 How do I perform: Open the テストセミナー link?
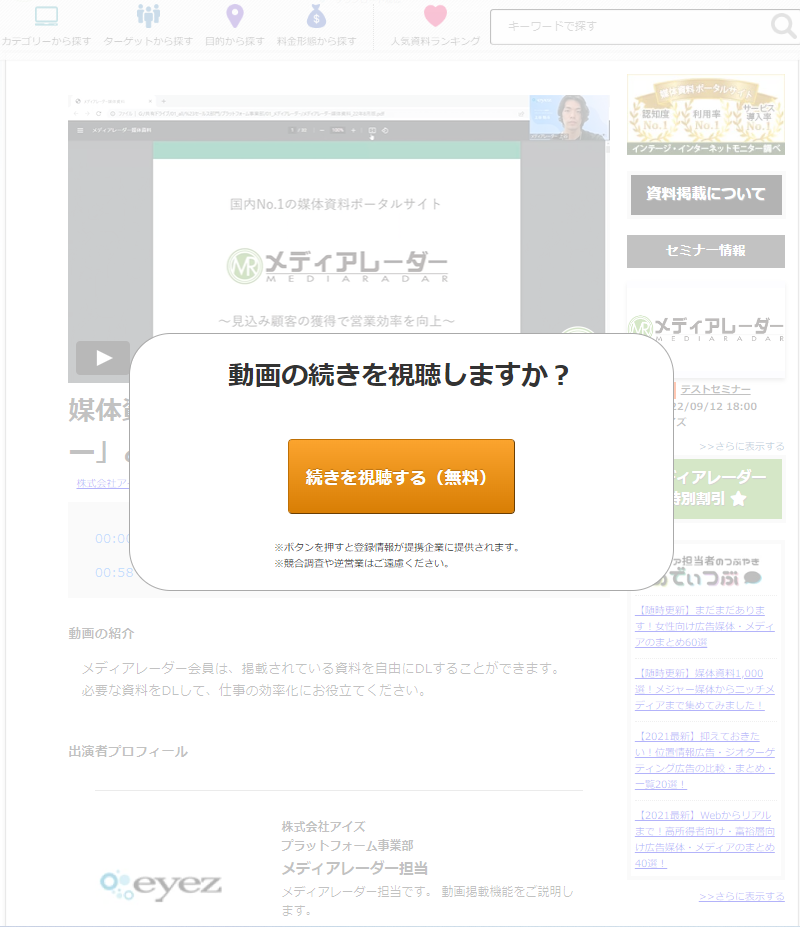(715, 390)
